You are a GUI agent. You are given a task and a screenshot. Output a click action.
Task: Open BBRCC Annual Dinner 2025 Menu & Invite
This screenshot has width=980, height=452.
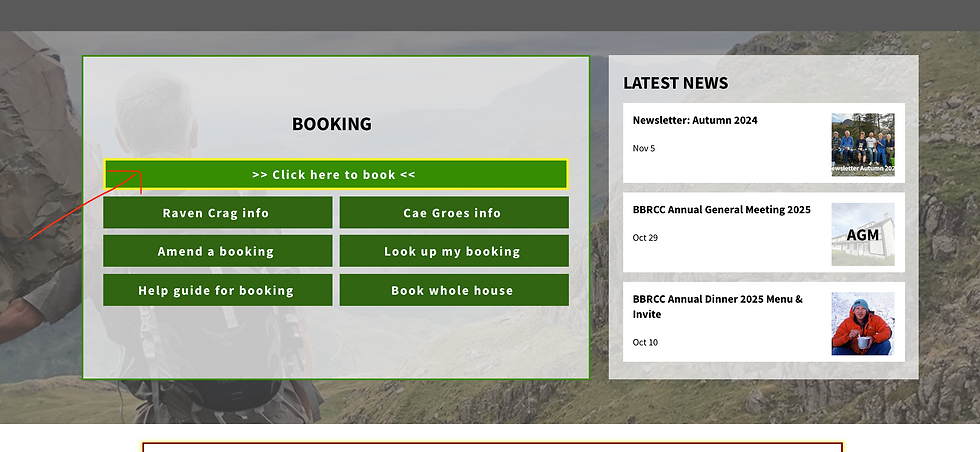718,306
